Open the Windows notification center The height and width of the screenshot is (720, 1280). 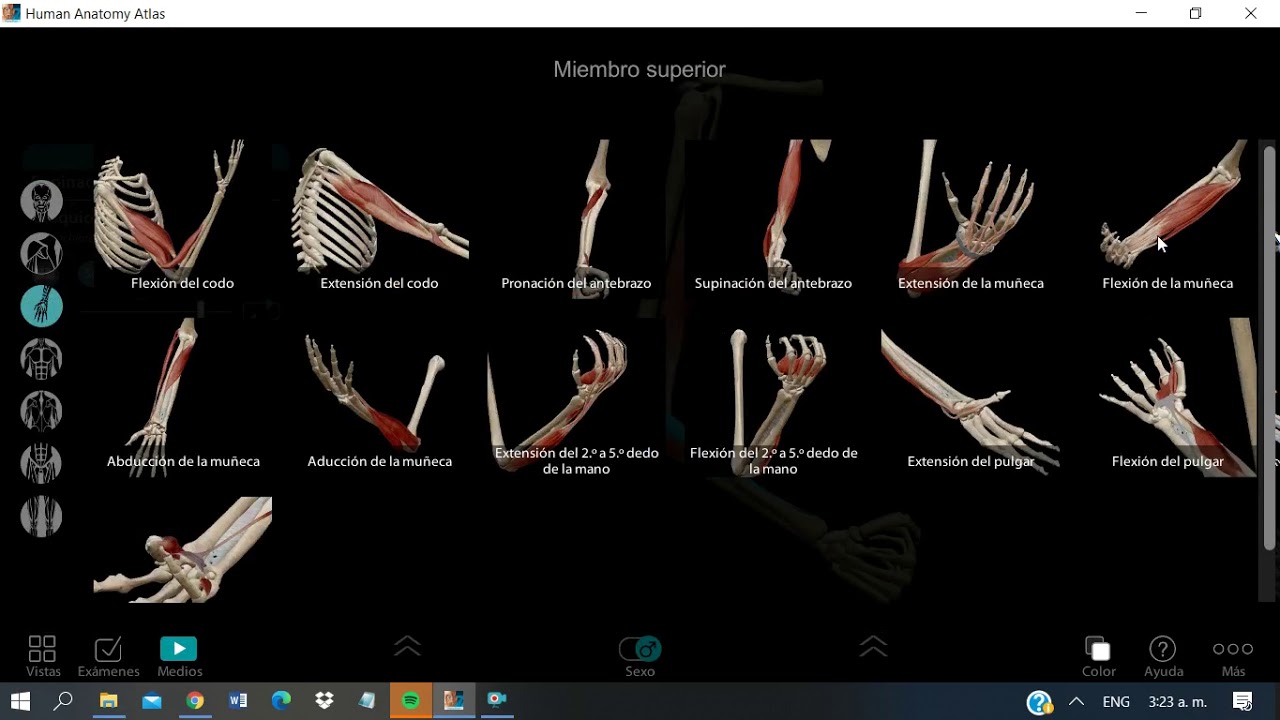(x=1242, y=702)
